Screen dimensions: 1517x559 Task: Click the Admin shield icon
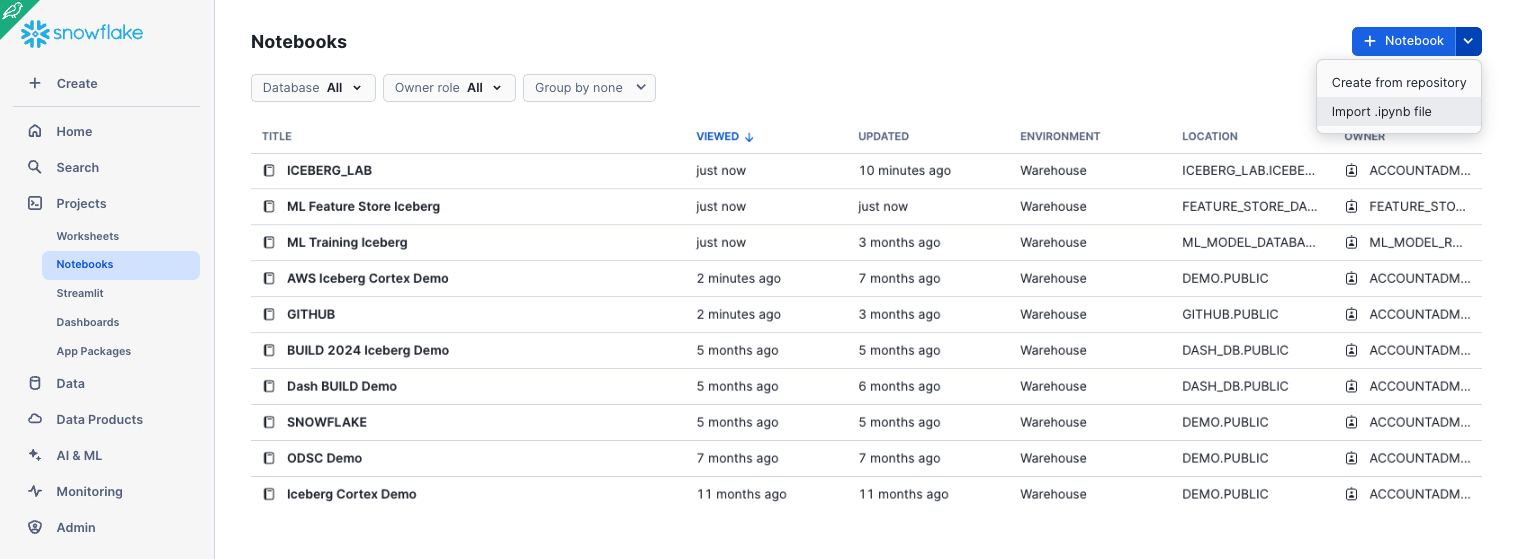[35, 527]
